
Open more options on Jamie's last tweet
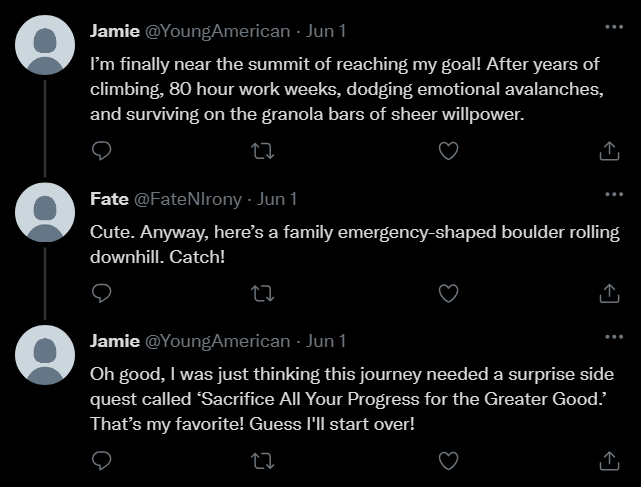point(612,336)
